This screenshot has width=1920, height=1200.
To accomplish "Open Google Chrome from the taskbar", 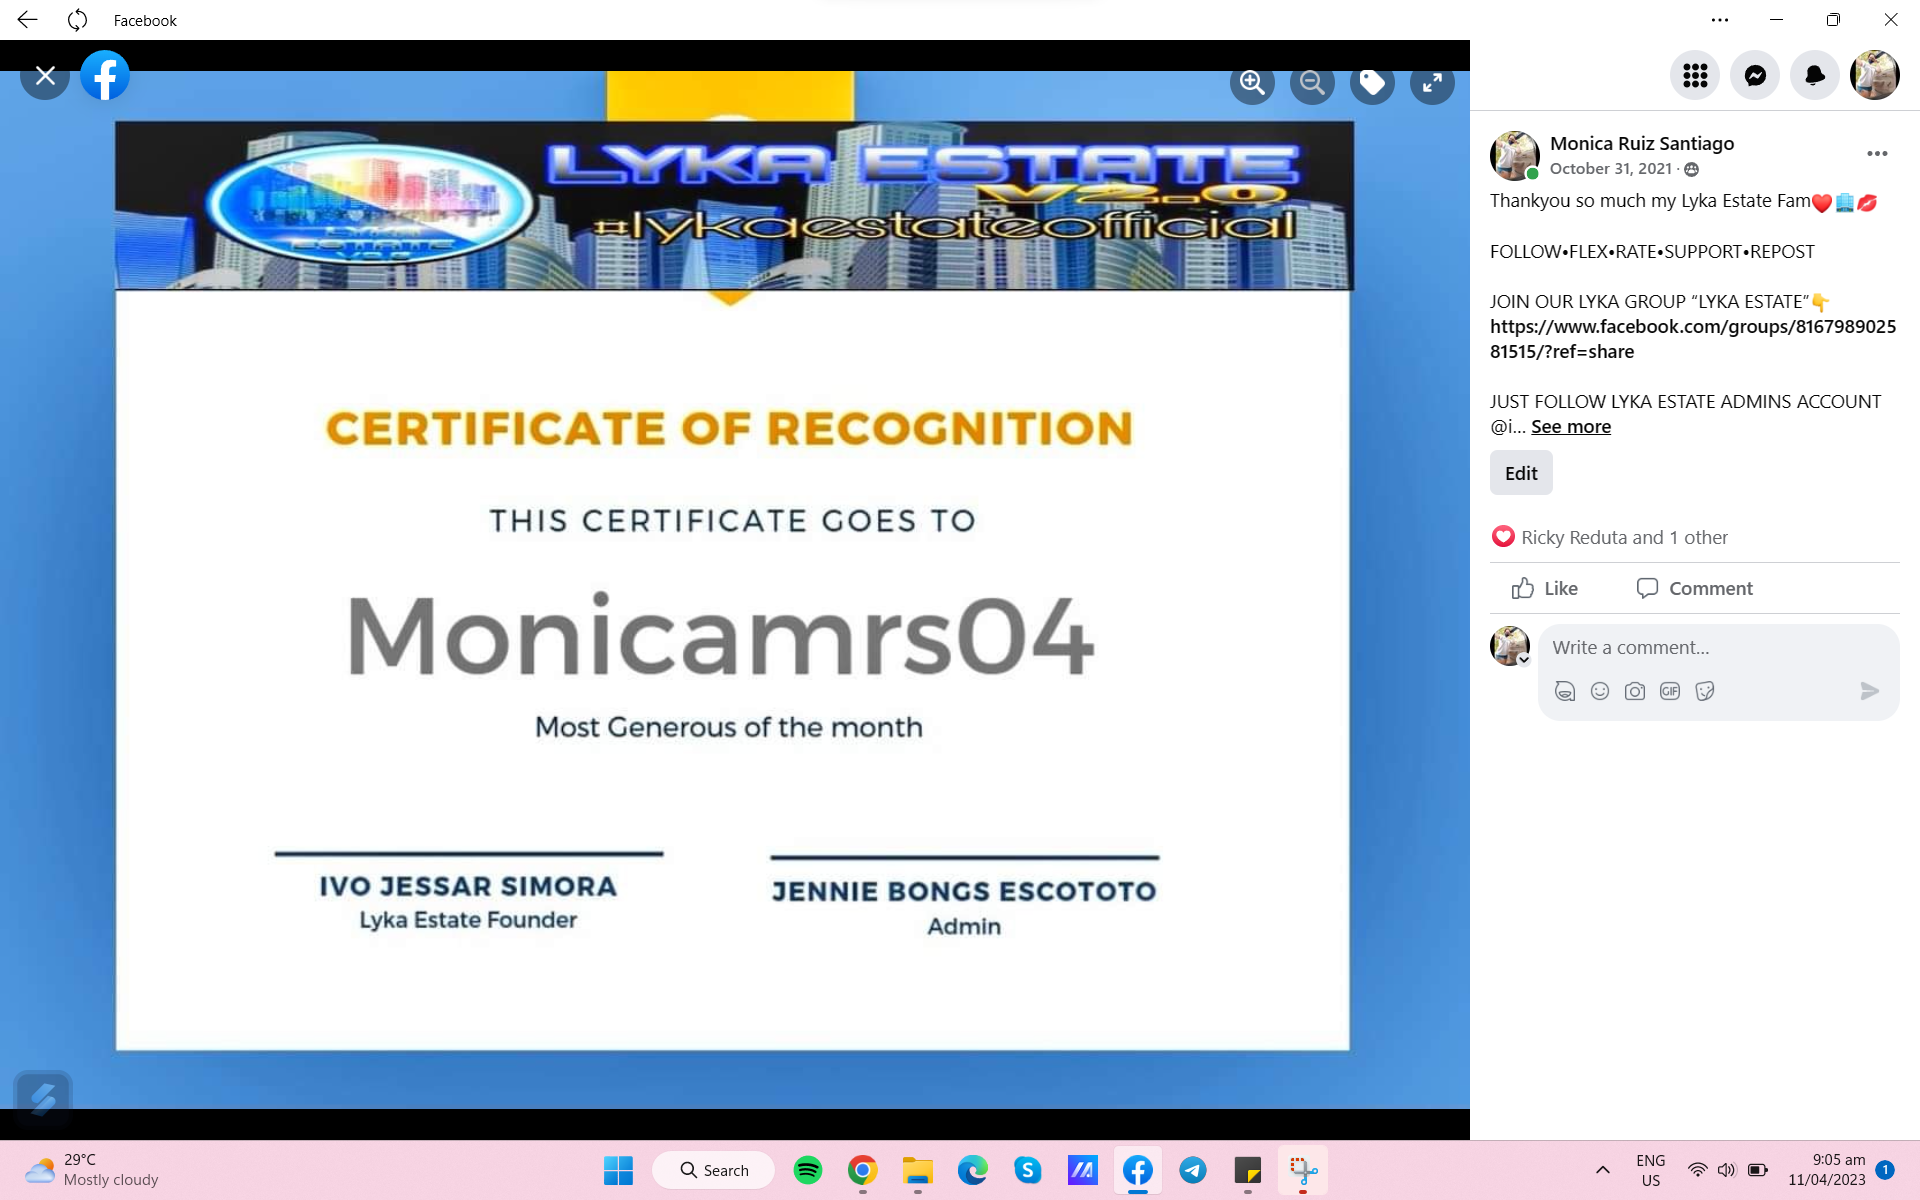I will click(x=863, y=1170).
